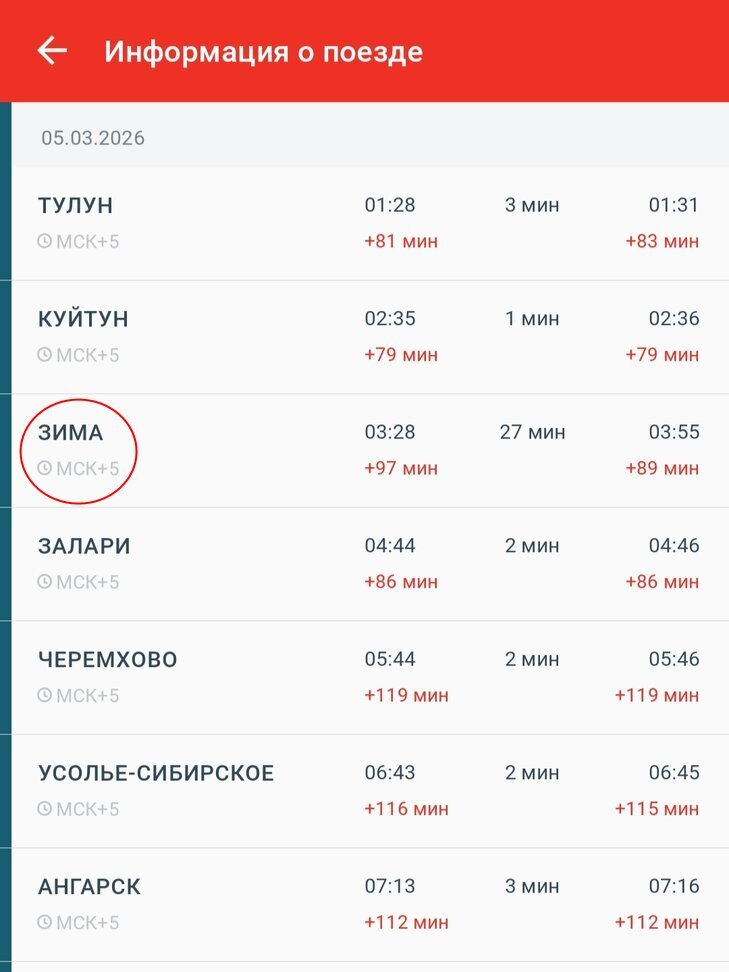Click the +119 мин arrival delay at ЧЕРЕМХОВО
Viewport: 729px width, 972px height.
click(406, 695)
